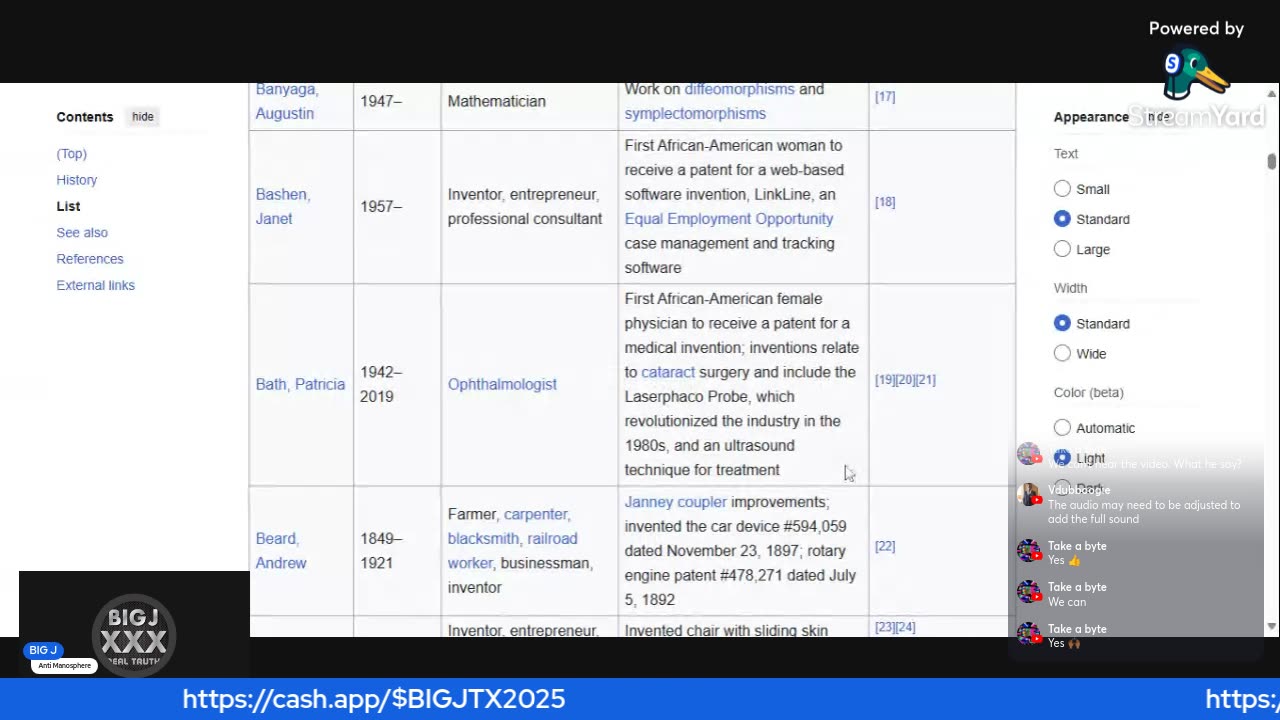Click the '1942– 2019' years cell
The width and height of the screenshot is (1280, 720).
397,385
